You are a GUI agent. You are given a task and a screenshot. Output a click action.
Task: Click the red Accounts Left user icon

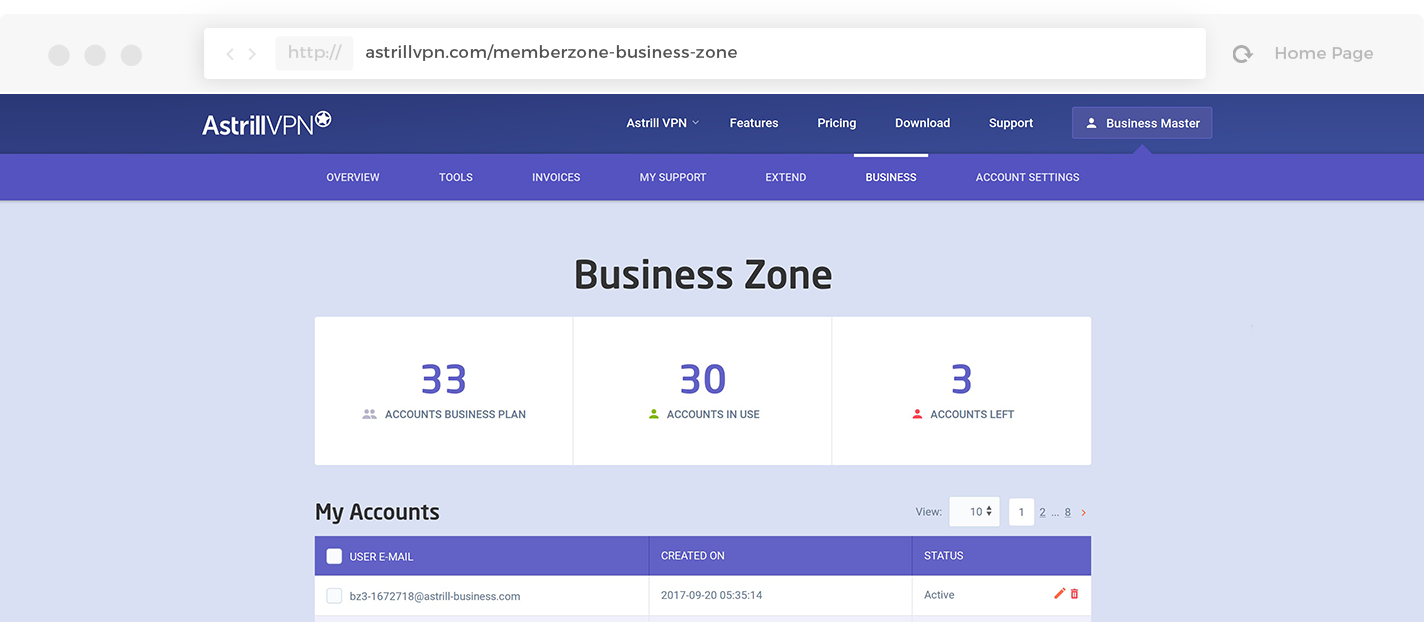pos(916,412)
